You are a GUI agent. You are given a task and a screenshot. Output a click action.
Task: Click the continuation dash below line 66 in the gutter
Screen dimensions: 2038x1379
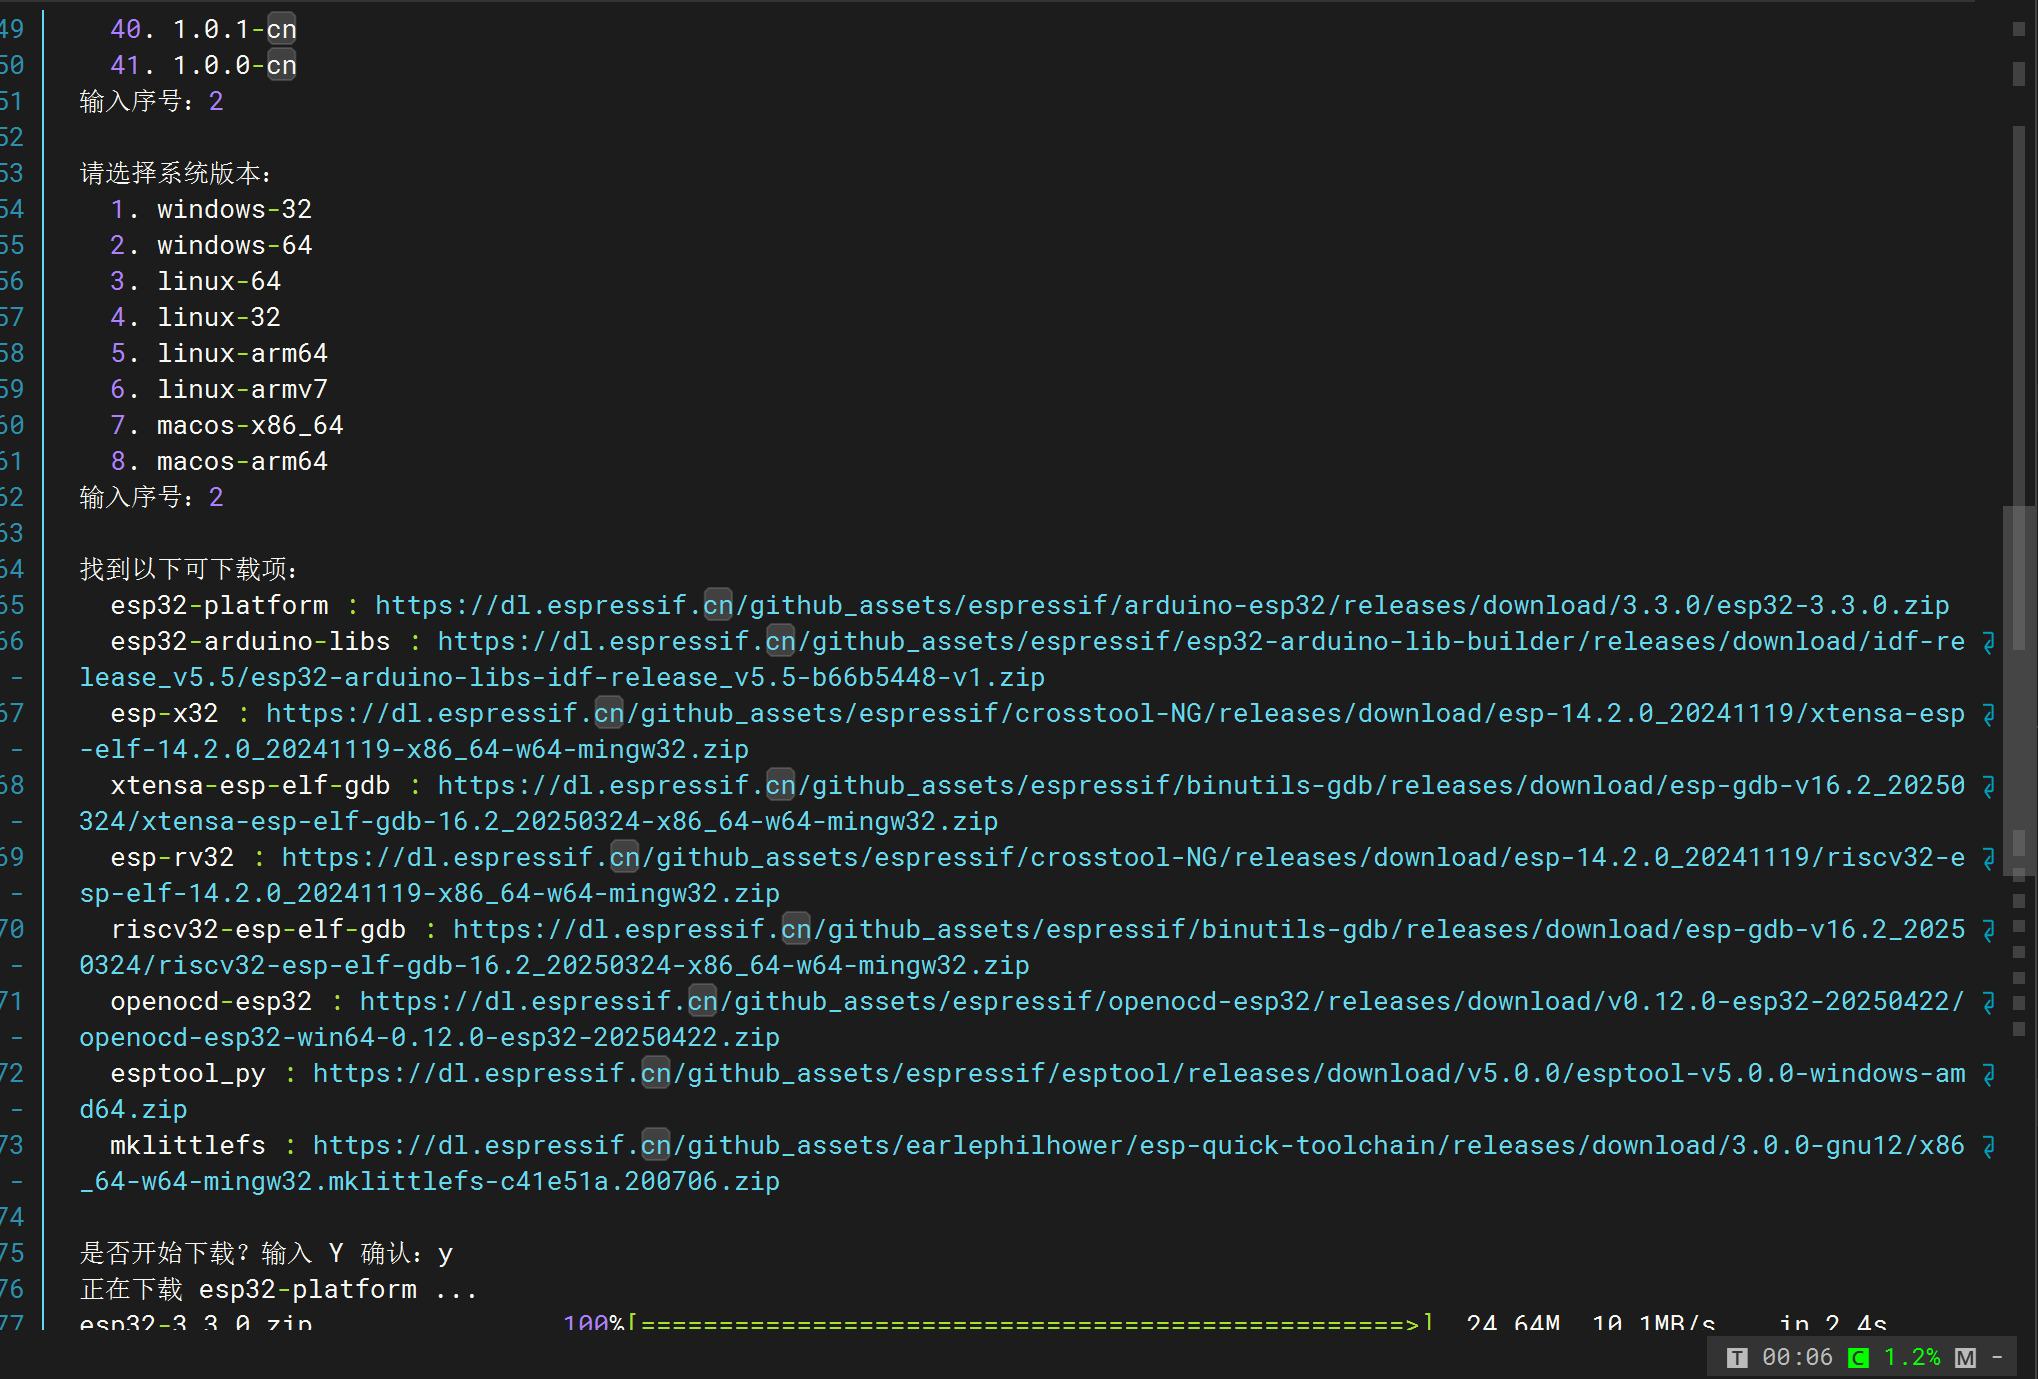[x=16, y=678]
